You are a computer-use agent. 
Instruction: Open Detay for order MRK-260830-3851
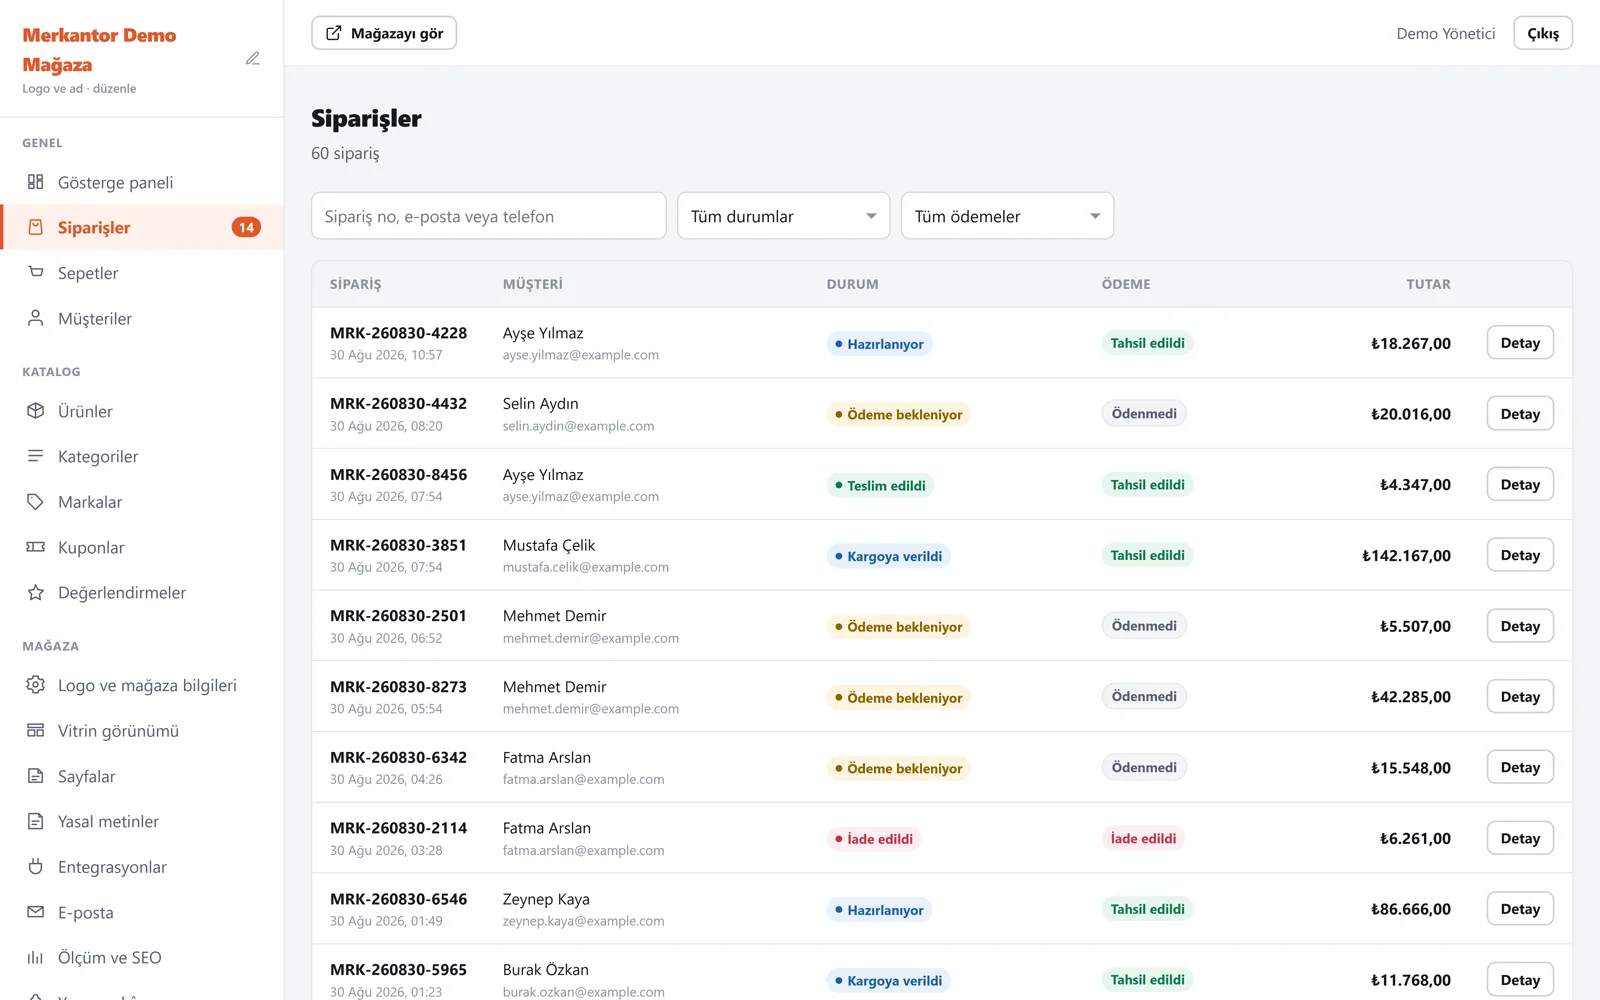1520,555
